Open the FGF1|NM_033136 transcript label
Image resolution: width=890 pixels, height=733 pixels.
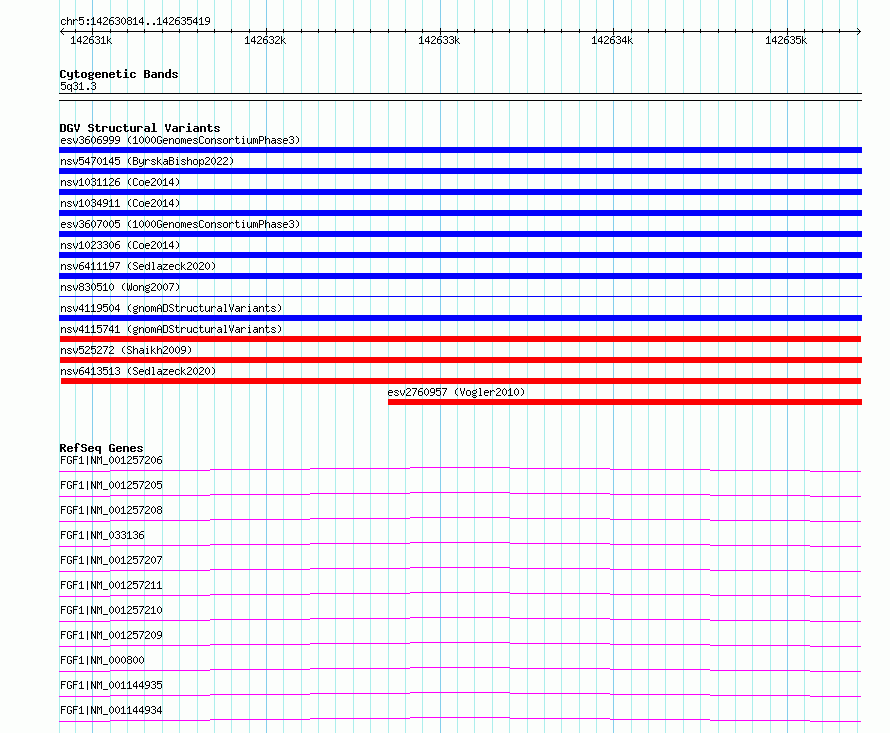click(102, 535)
